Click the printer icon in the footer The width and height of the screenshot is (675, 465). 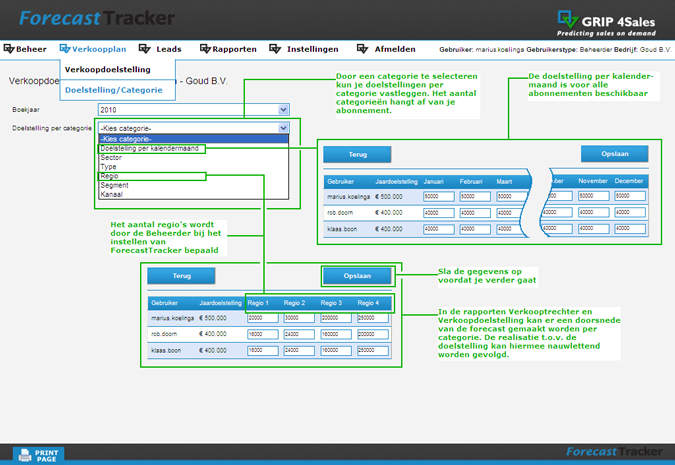(x=25, y=455)
